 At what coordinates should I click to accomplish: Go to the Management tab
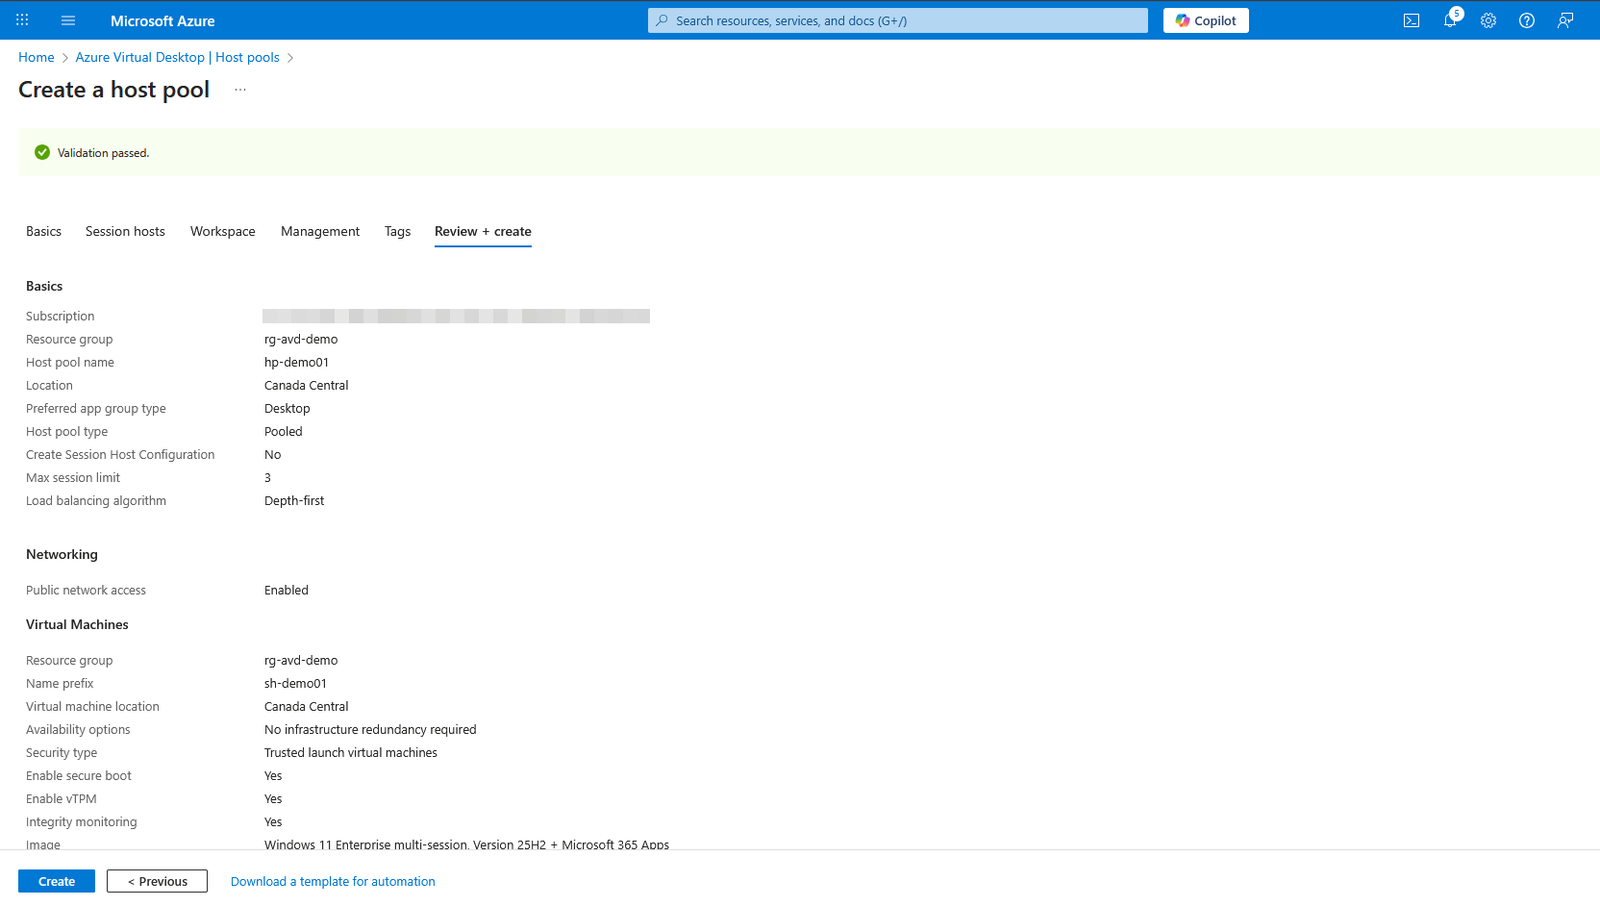320,231
